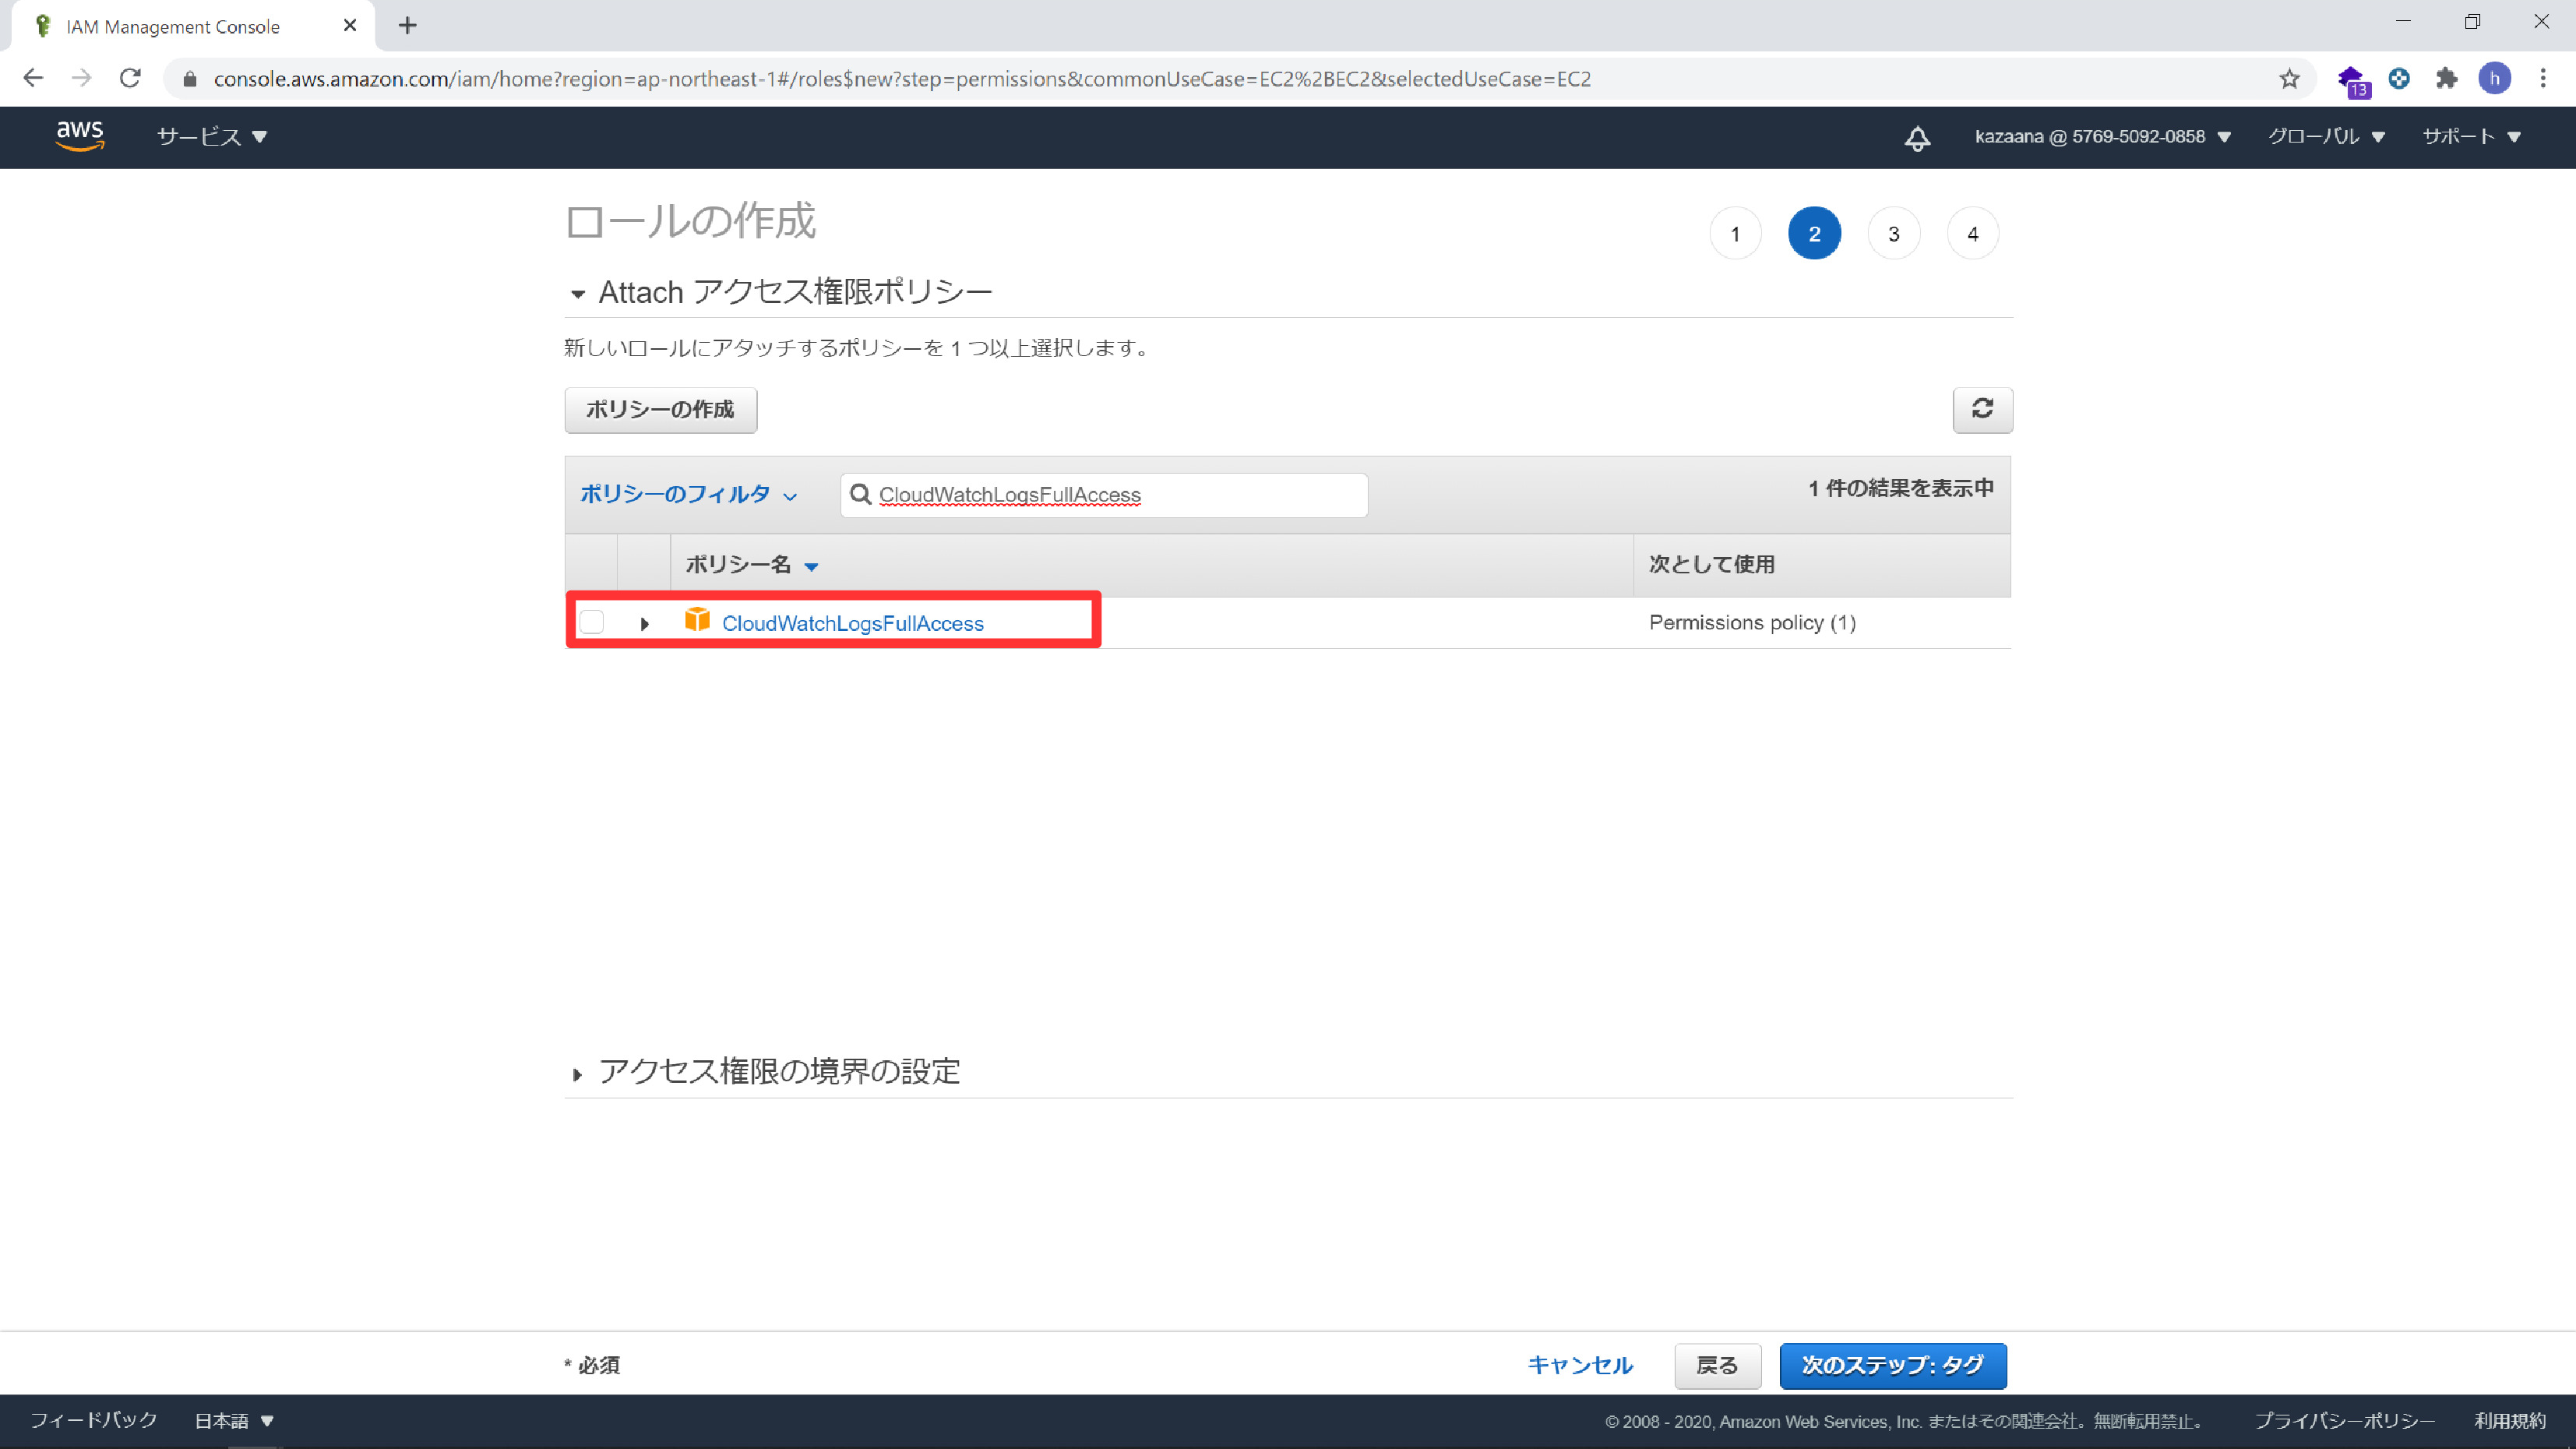Click the orange policy box icon
This screenshot has height=1449, width=2576.
pos(697,620)
